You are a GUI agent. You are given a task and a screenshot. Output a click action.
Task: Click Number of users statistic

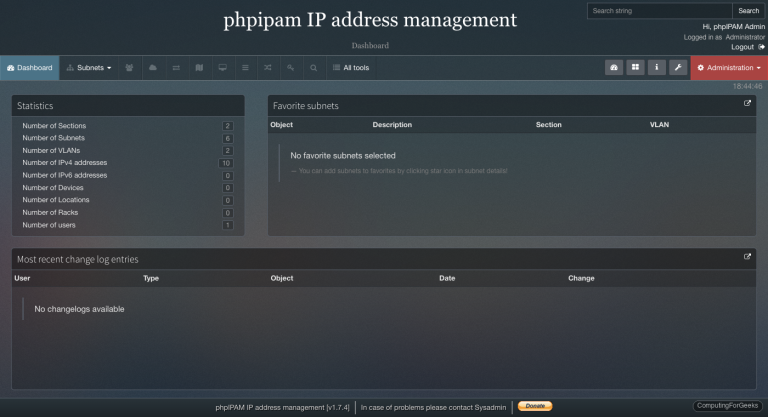point(49,225)
